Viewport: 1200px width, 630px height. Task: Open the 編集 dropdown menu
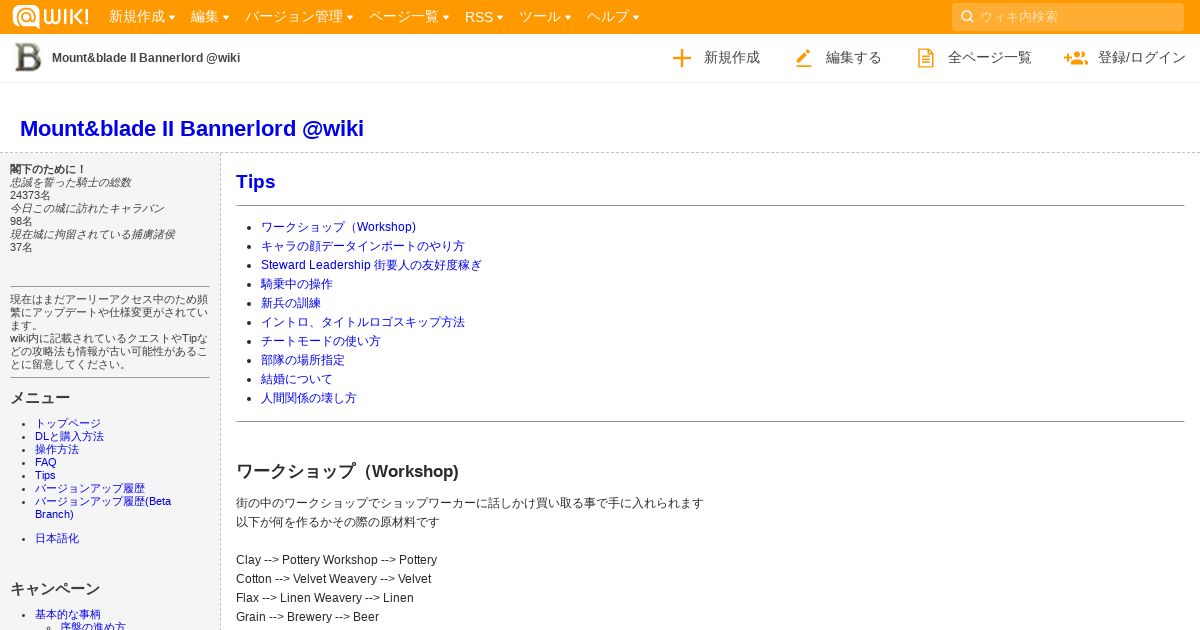point(210,17)
